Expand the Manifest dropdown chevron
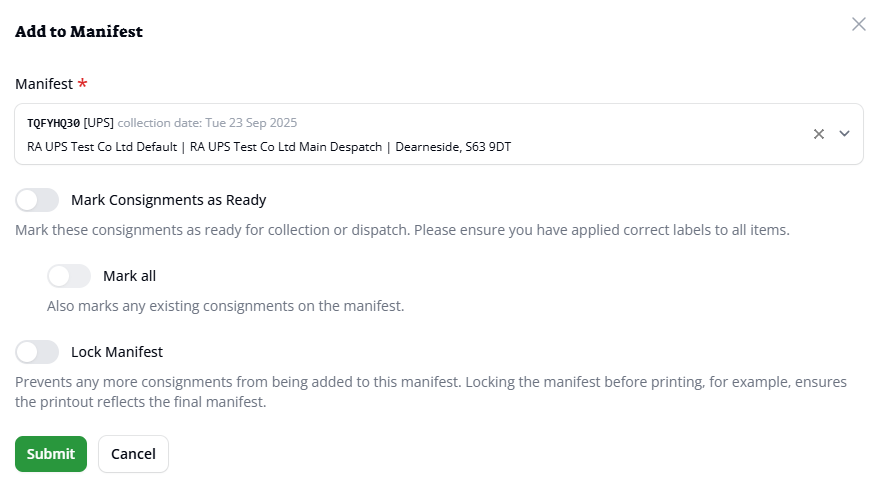This screenshot has height=482, width=874. pos(844,134)
